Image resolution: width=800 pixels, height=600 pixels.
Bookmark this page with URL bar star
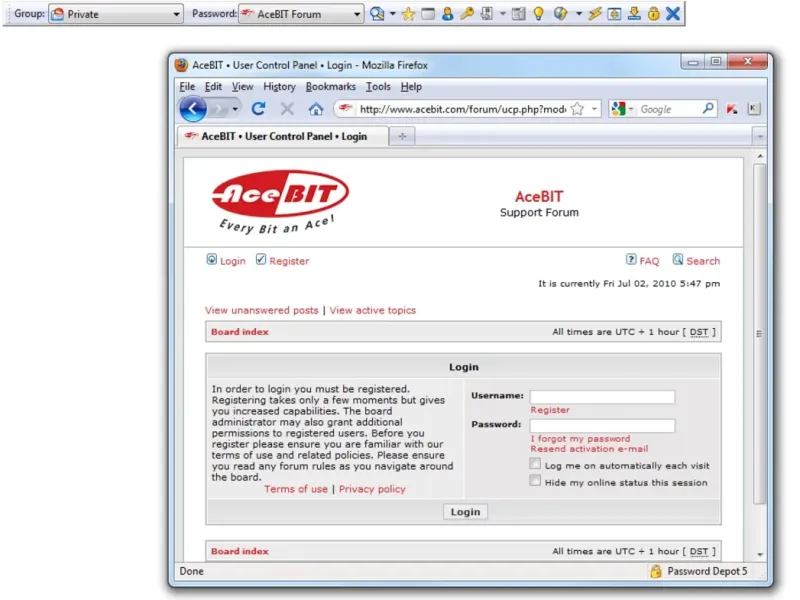point(577,109)
